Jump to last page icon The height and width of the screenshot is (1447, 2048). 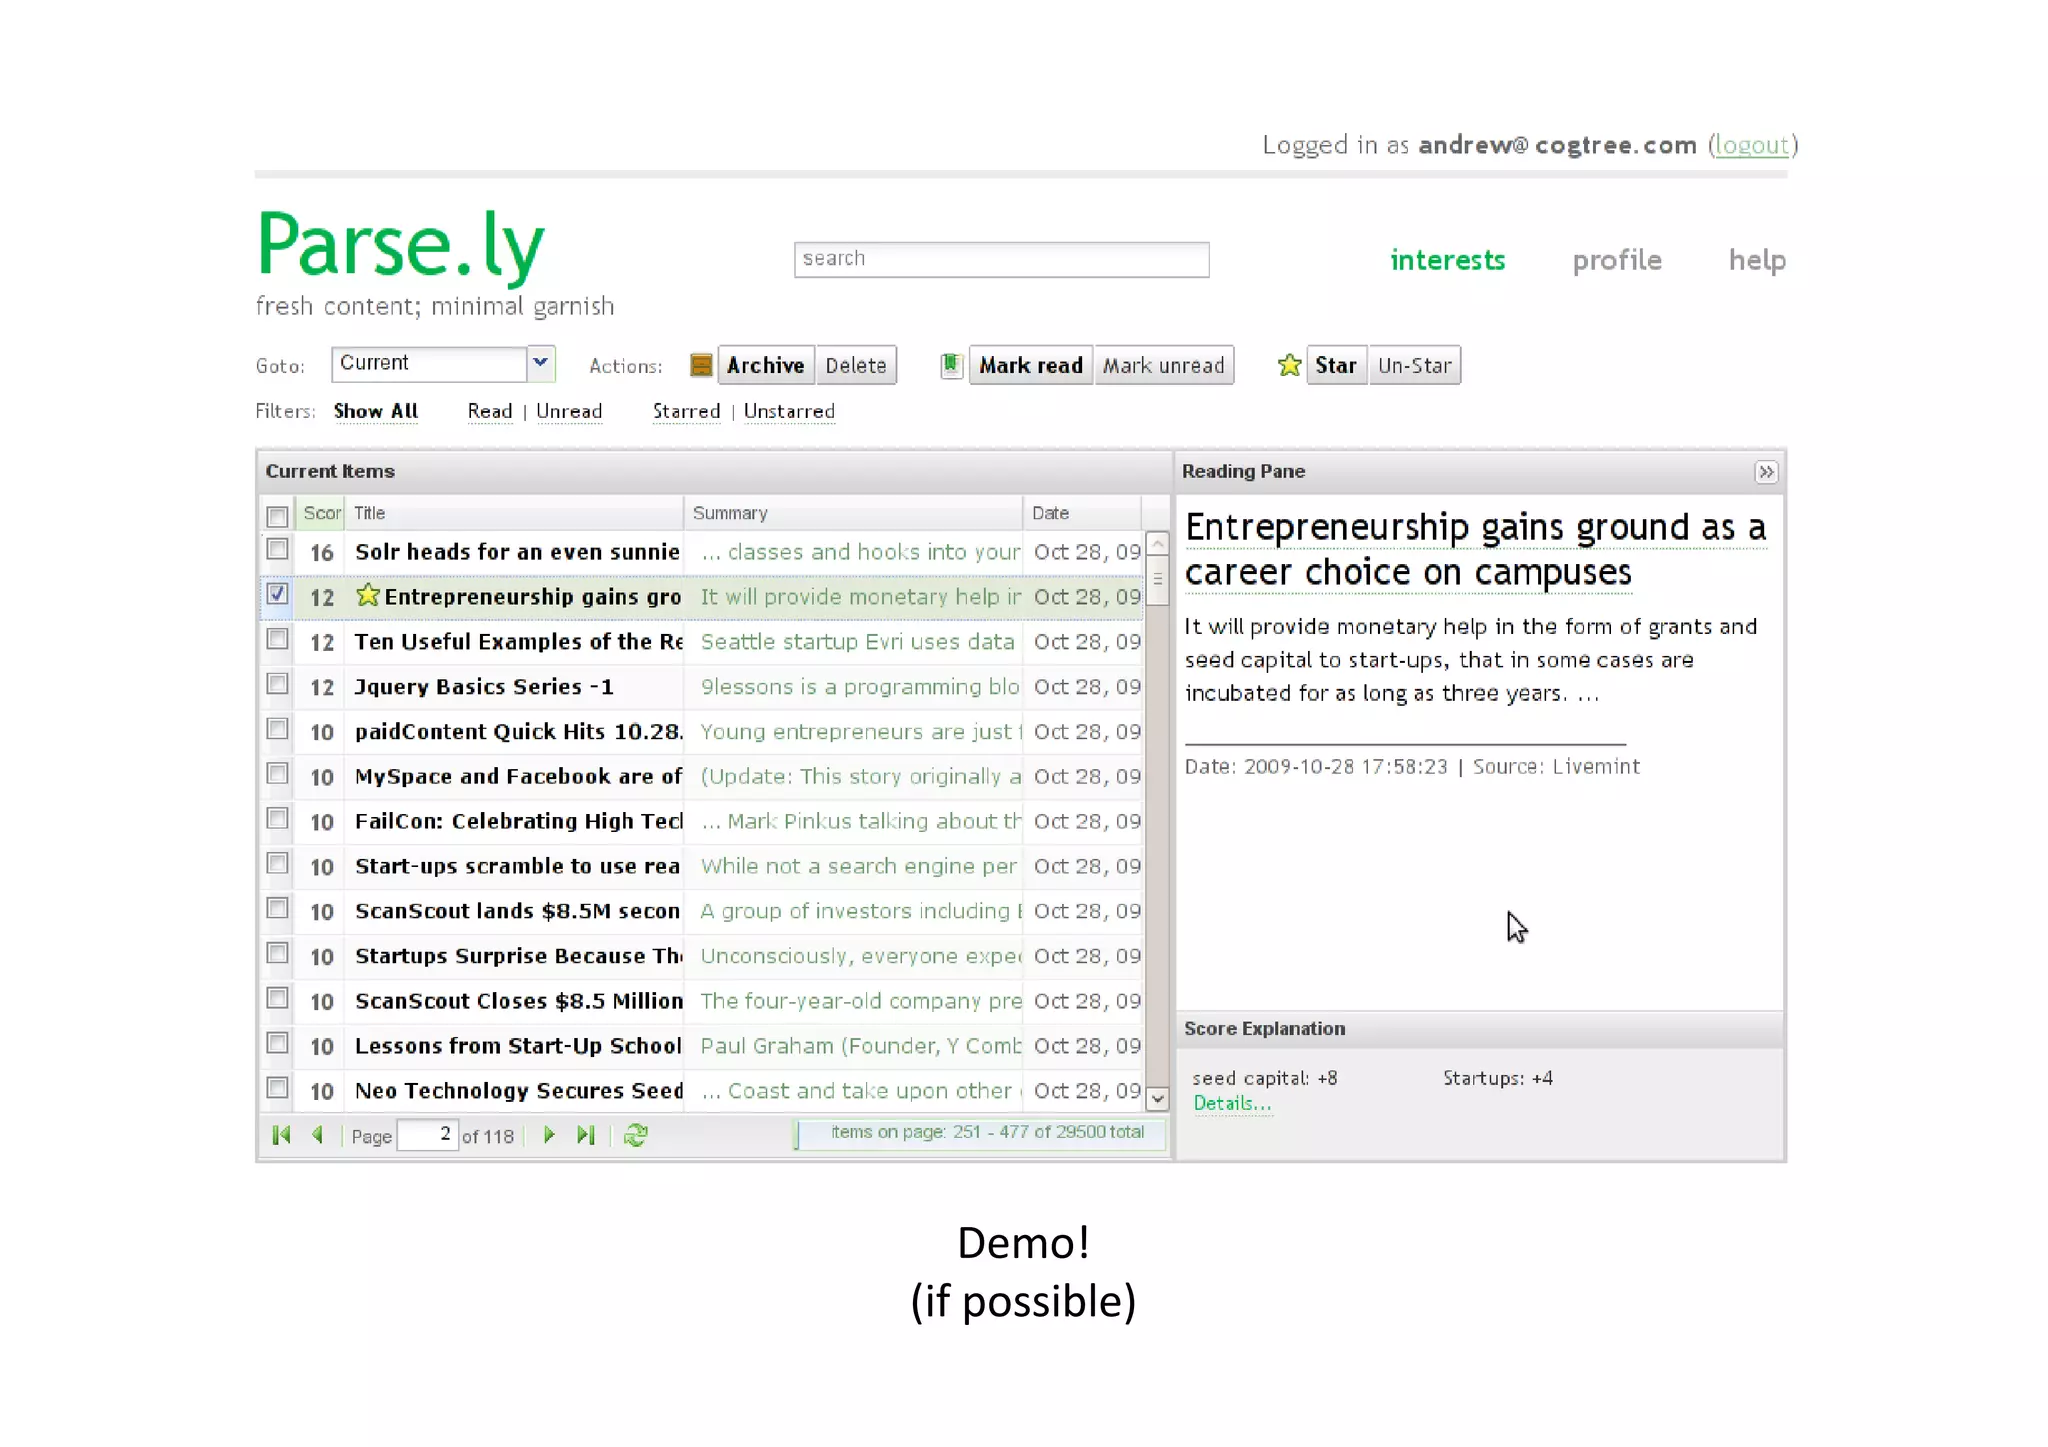586,1135
